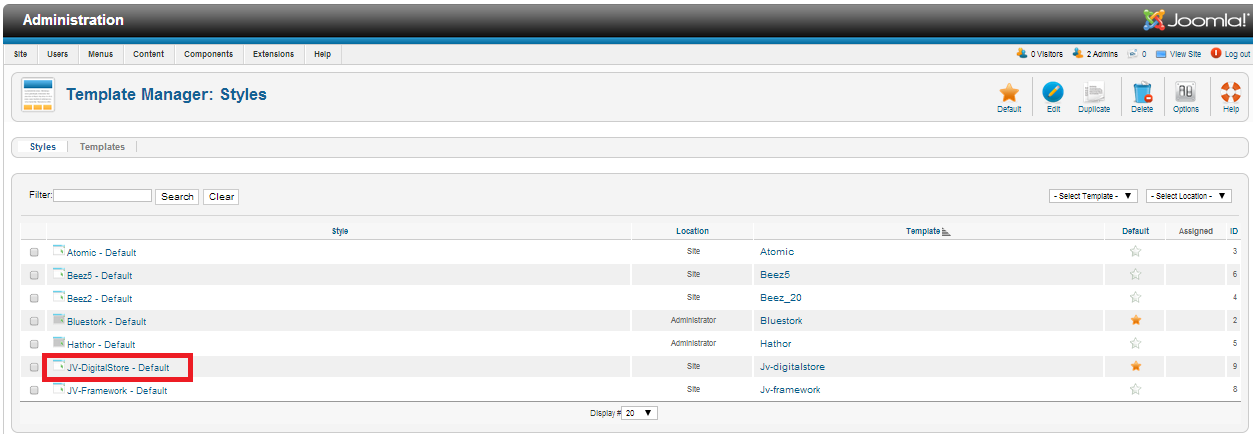The image size is (1253, 440).
Task: Click into the Filter text field
Action: pos(102,196)
